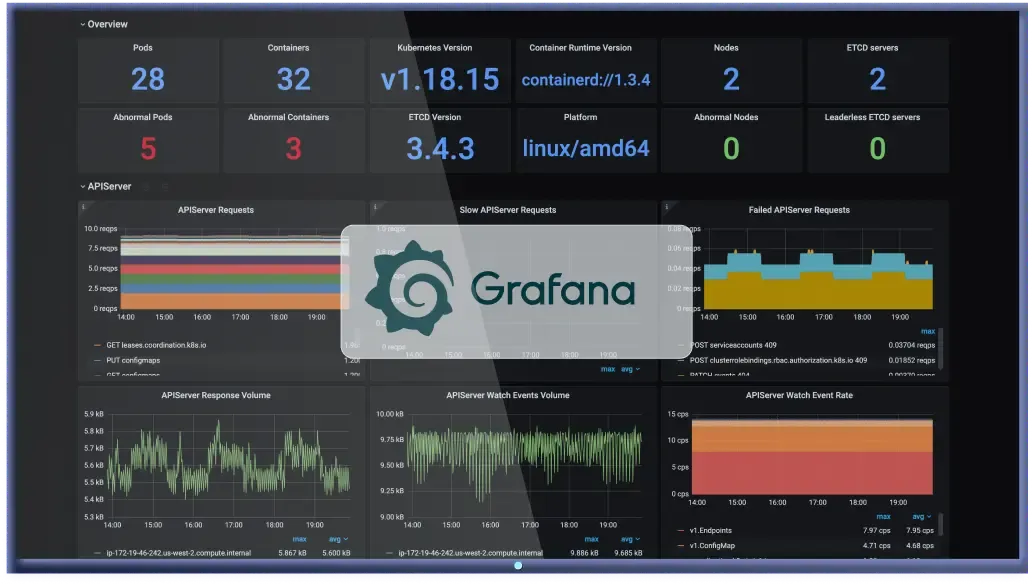
Task: Click the ETCD Version value 3.4.3
Action: 440,149
